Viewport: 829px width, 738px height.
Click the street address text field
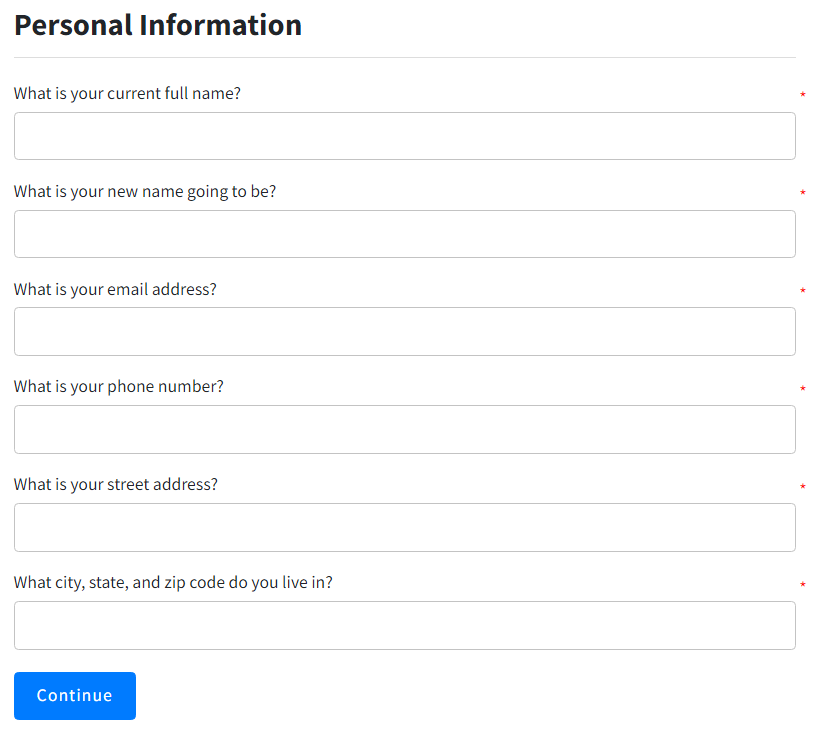pos(404,527)
